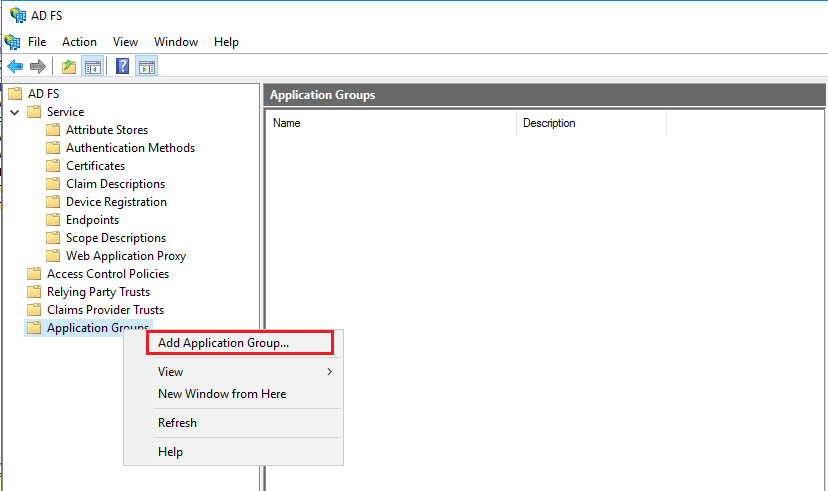Screen dimensions: 828x491
Task: Click the Back arrow toolbar icon
Action: 15,67
